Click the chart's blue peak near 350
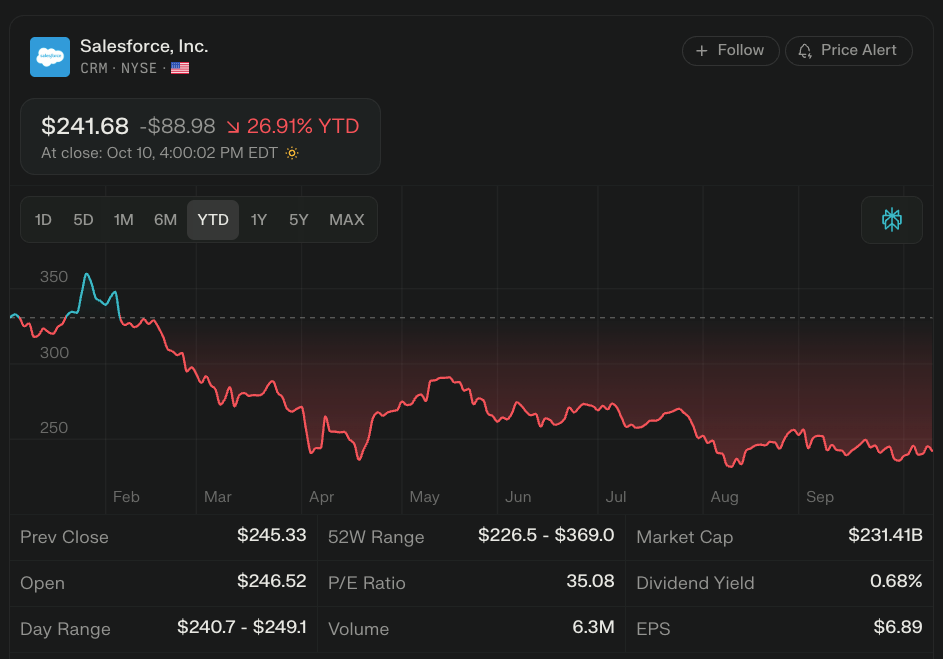Viewport: 943px width, 659px height. click(87, 274)
